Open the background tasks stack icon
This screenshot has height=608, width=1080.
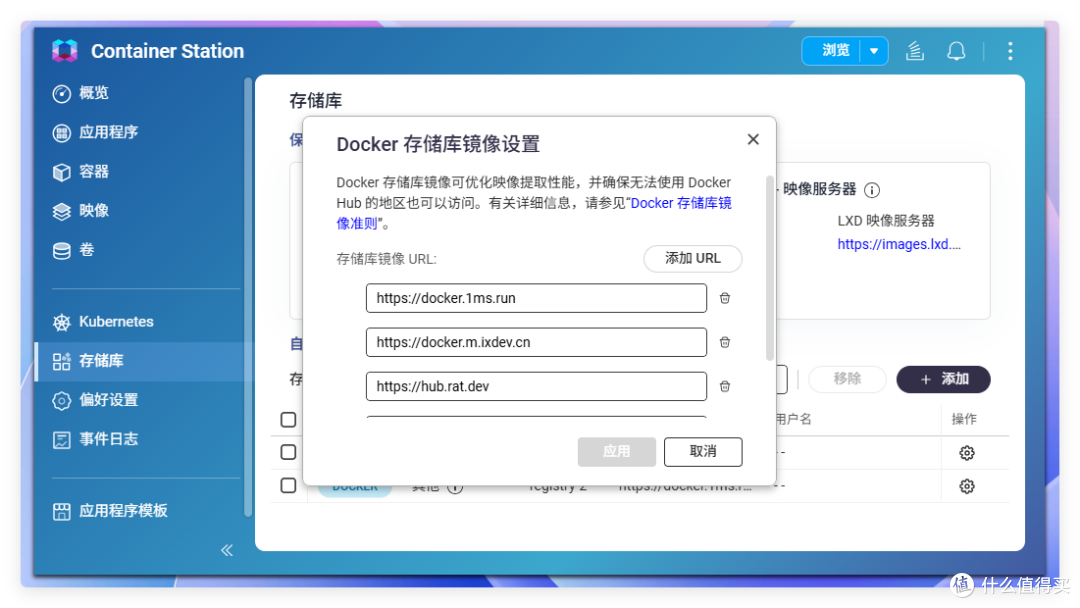point(915,51)
